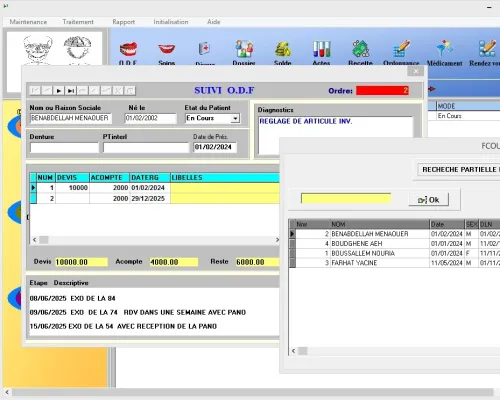Viewport: 500px width, 400px height.
Task: Open the Maintenance menu
Action: point(28,22)
